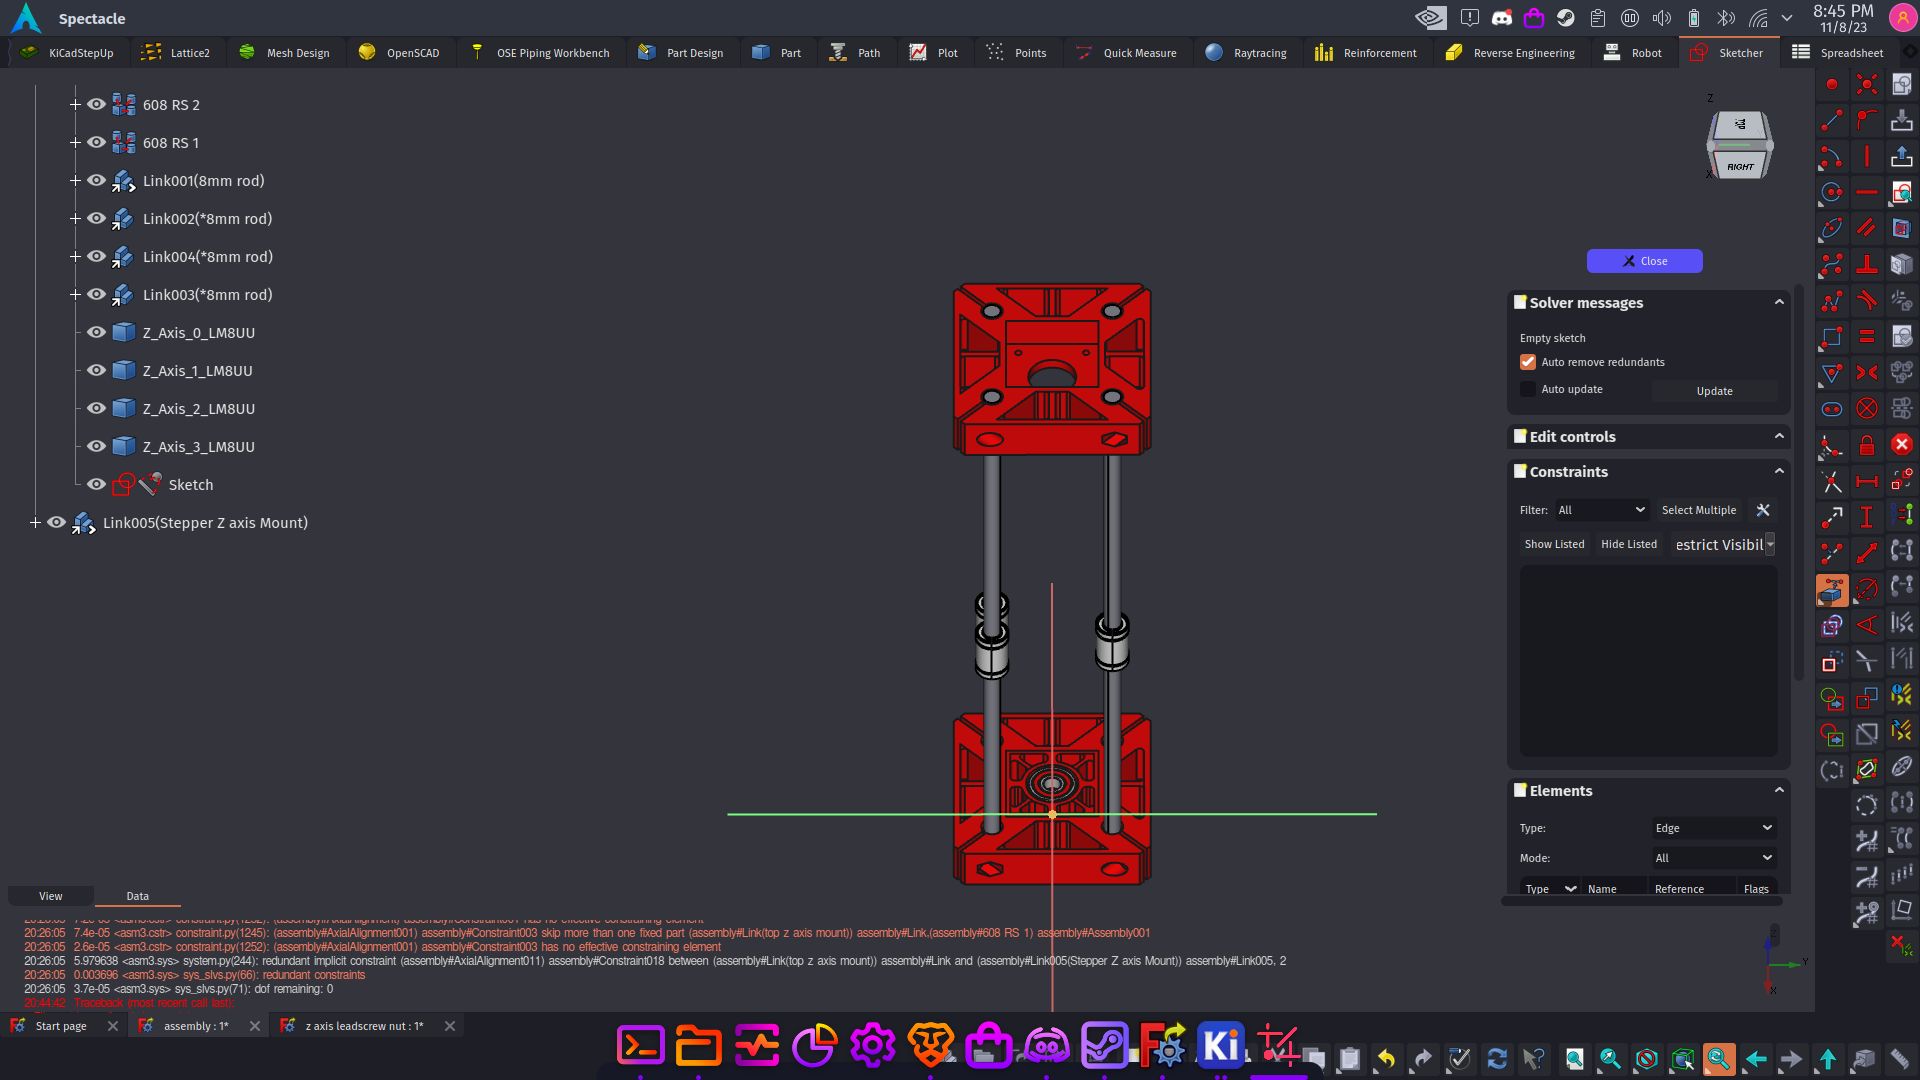Image resolution: width=1920 pixels, height=1080 pixels.
Task: Click the navigation cube RIGHT face
Action: point(1740,166)
